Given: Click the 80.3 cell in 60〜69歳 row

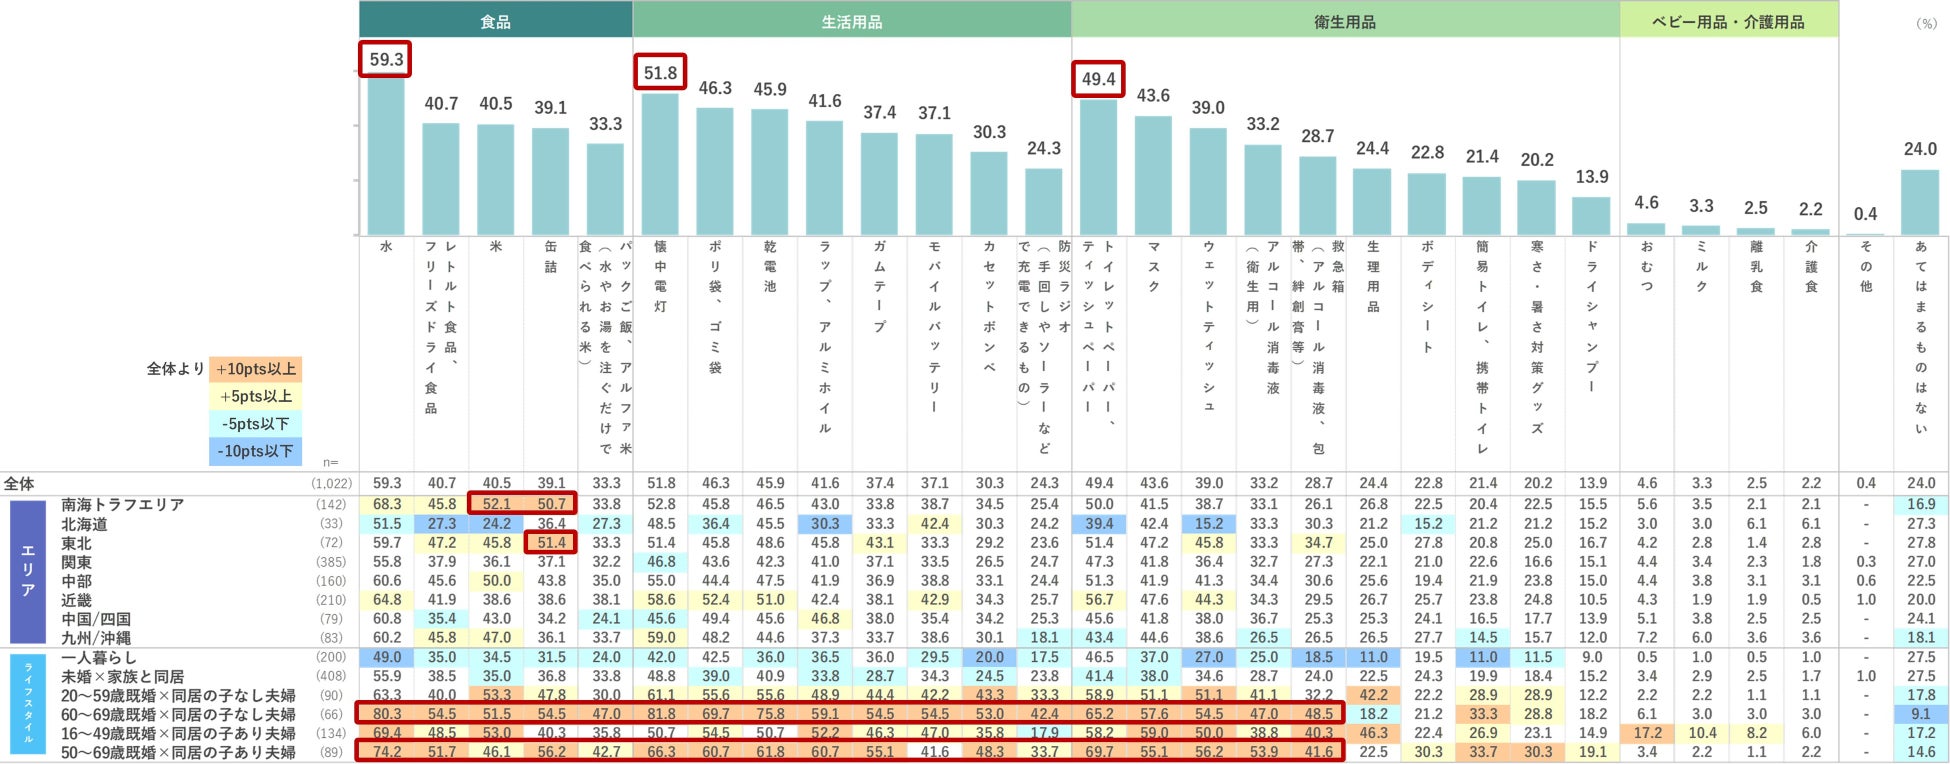Looking at the screenshot, I should click(387, 714).
